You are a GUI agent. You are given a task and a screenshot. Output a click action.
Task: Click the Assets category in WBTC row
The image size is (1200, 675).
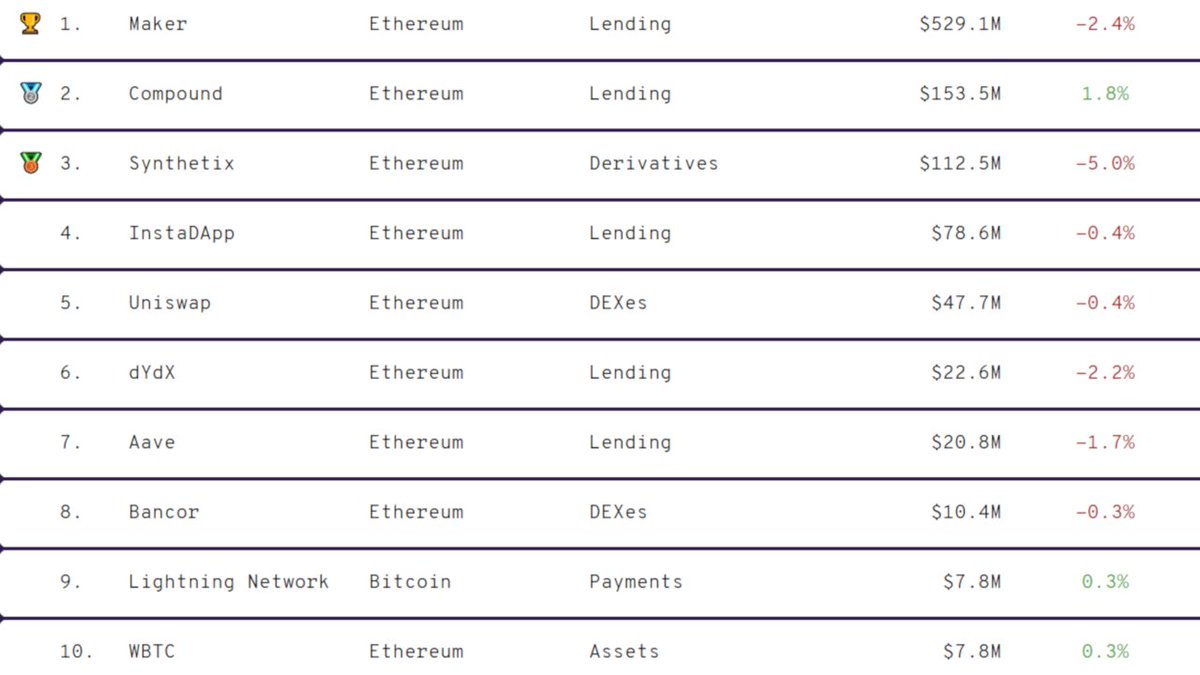tap(625, 651)
